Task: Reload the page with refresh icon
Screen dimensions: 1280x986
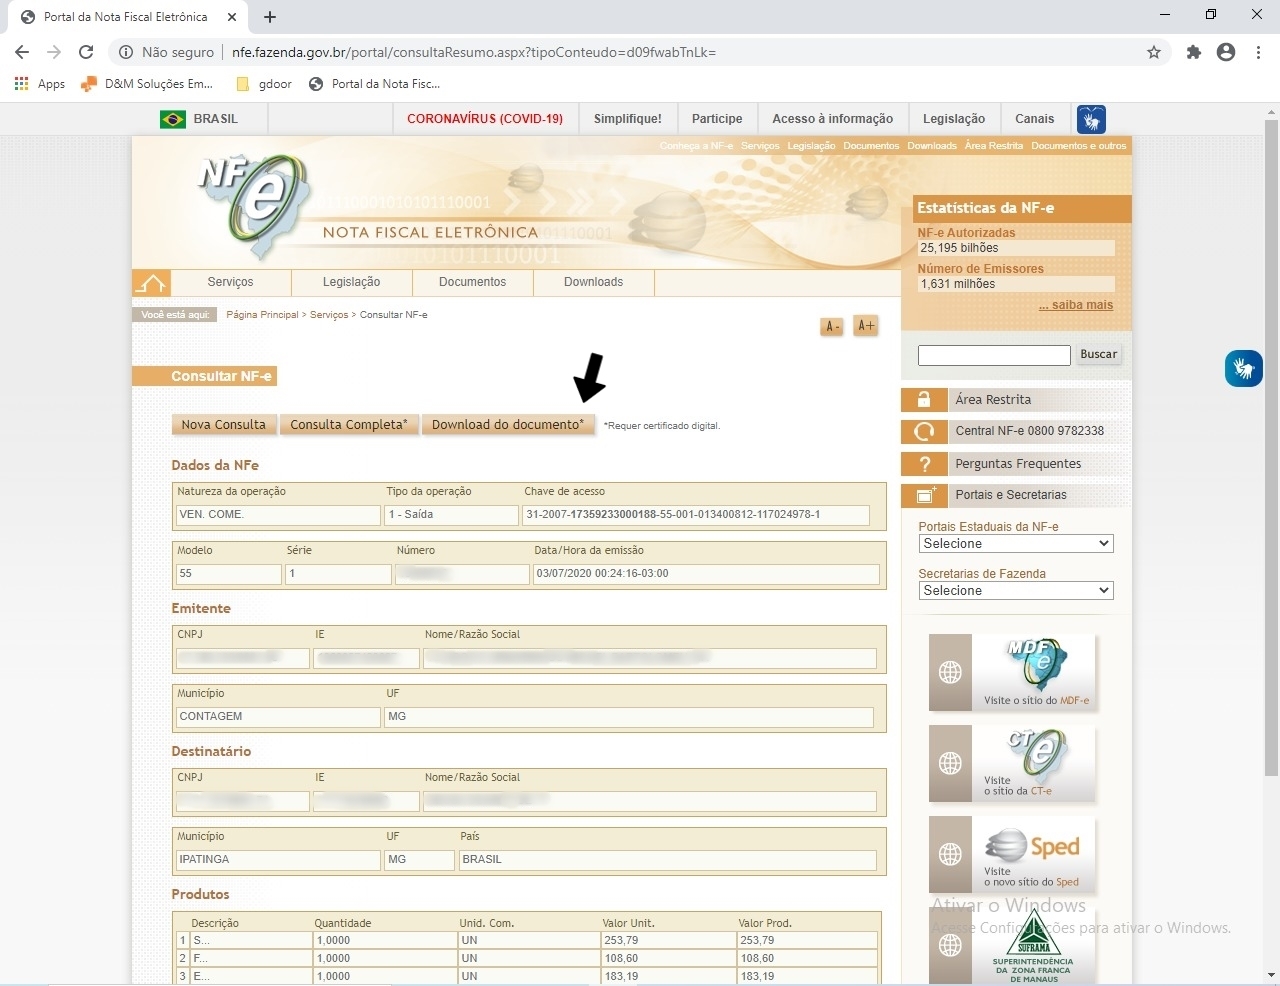Action: 86,52
